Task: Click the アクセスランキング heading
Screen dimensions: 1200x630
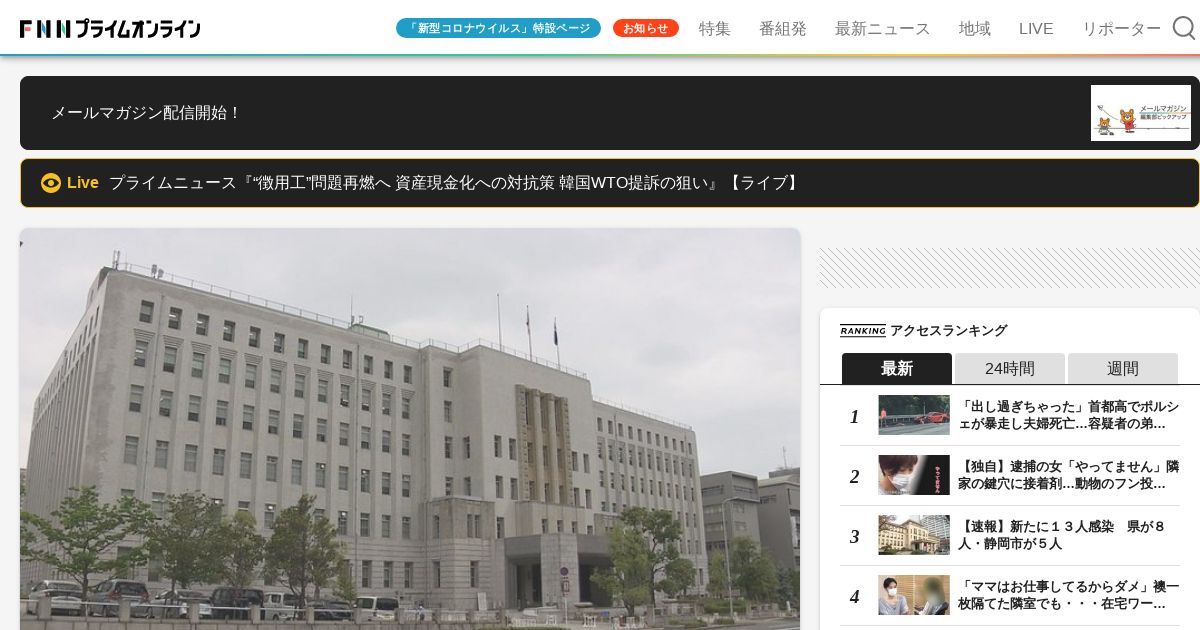Action: pyautogui.click(x=948, y=331)
